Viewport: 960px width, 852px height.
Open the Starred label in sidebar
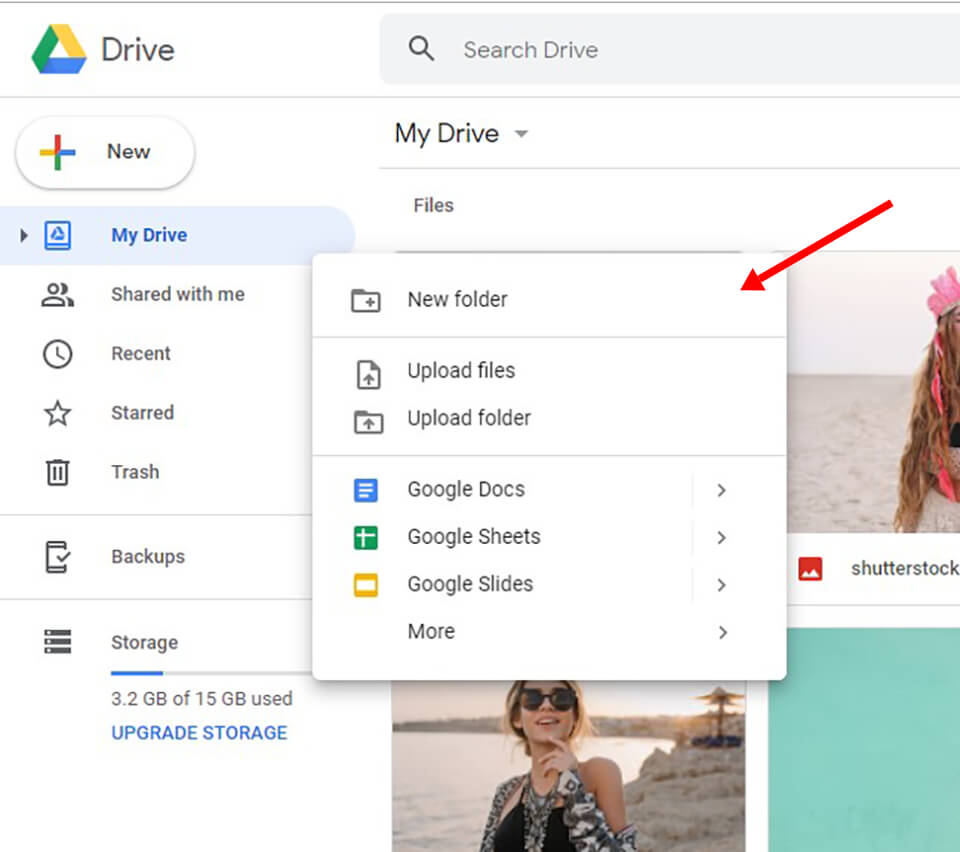(x=143, y=413)
